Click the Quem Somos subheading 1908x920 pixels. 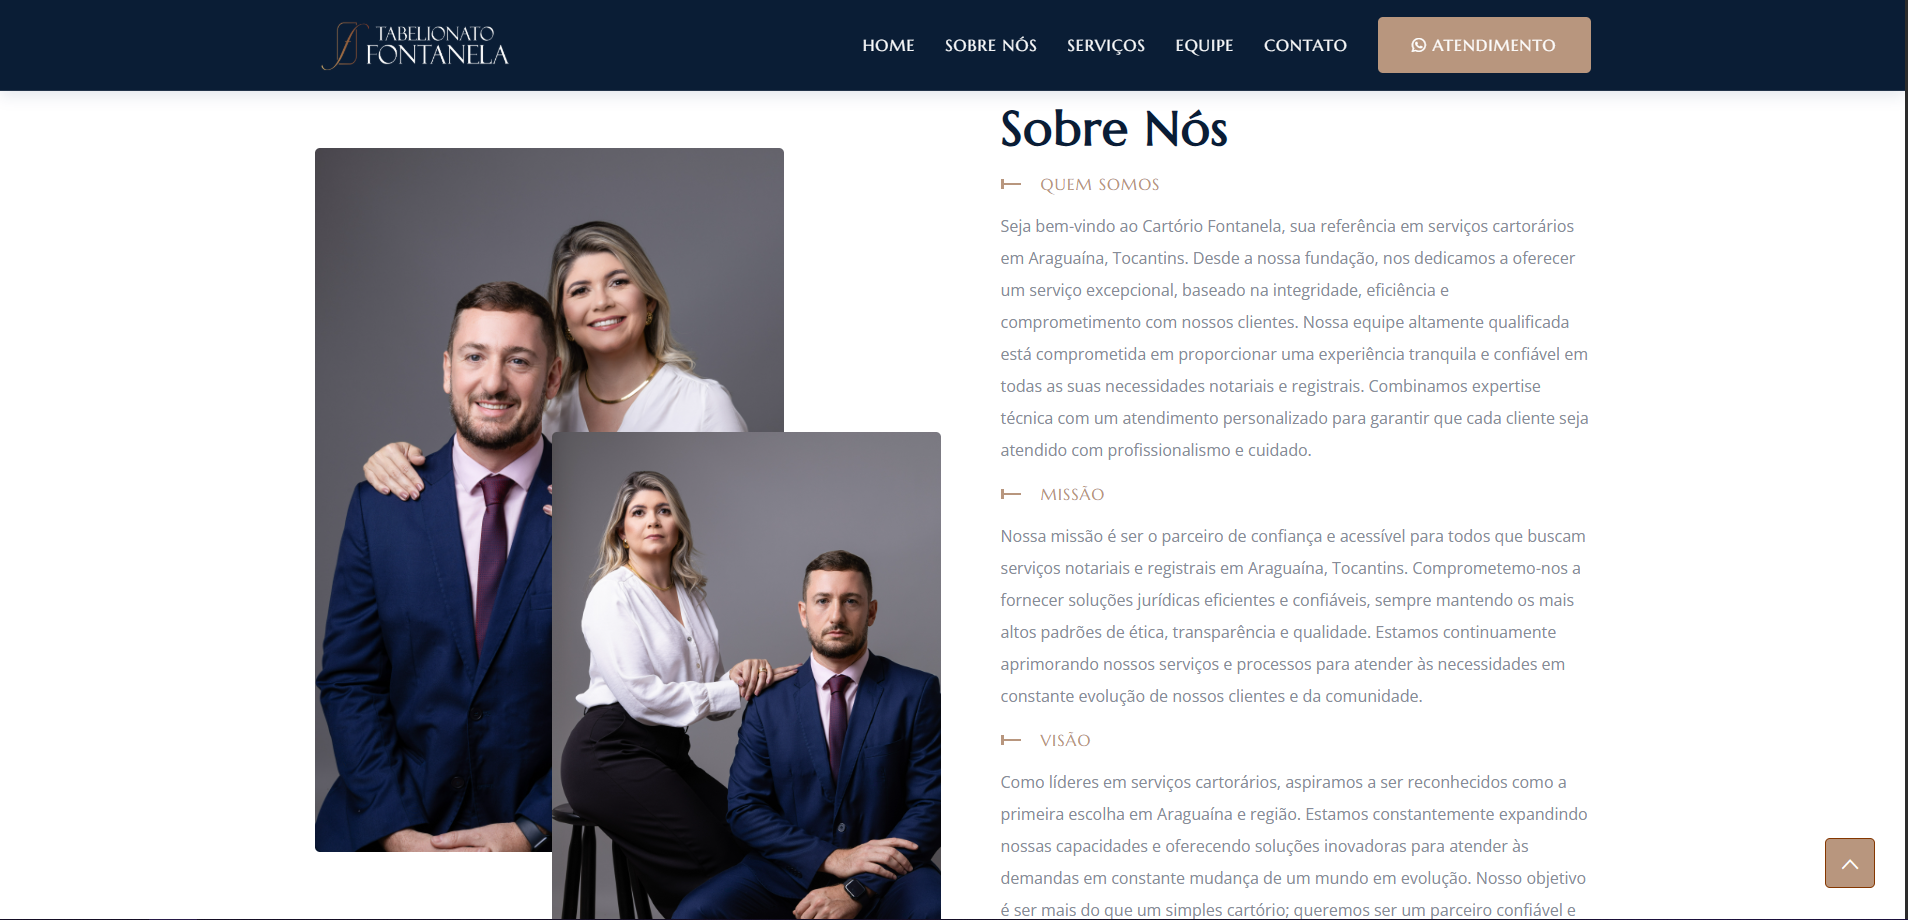1099,184
